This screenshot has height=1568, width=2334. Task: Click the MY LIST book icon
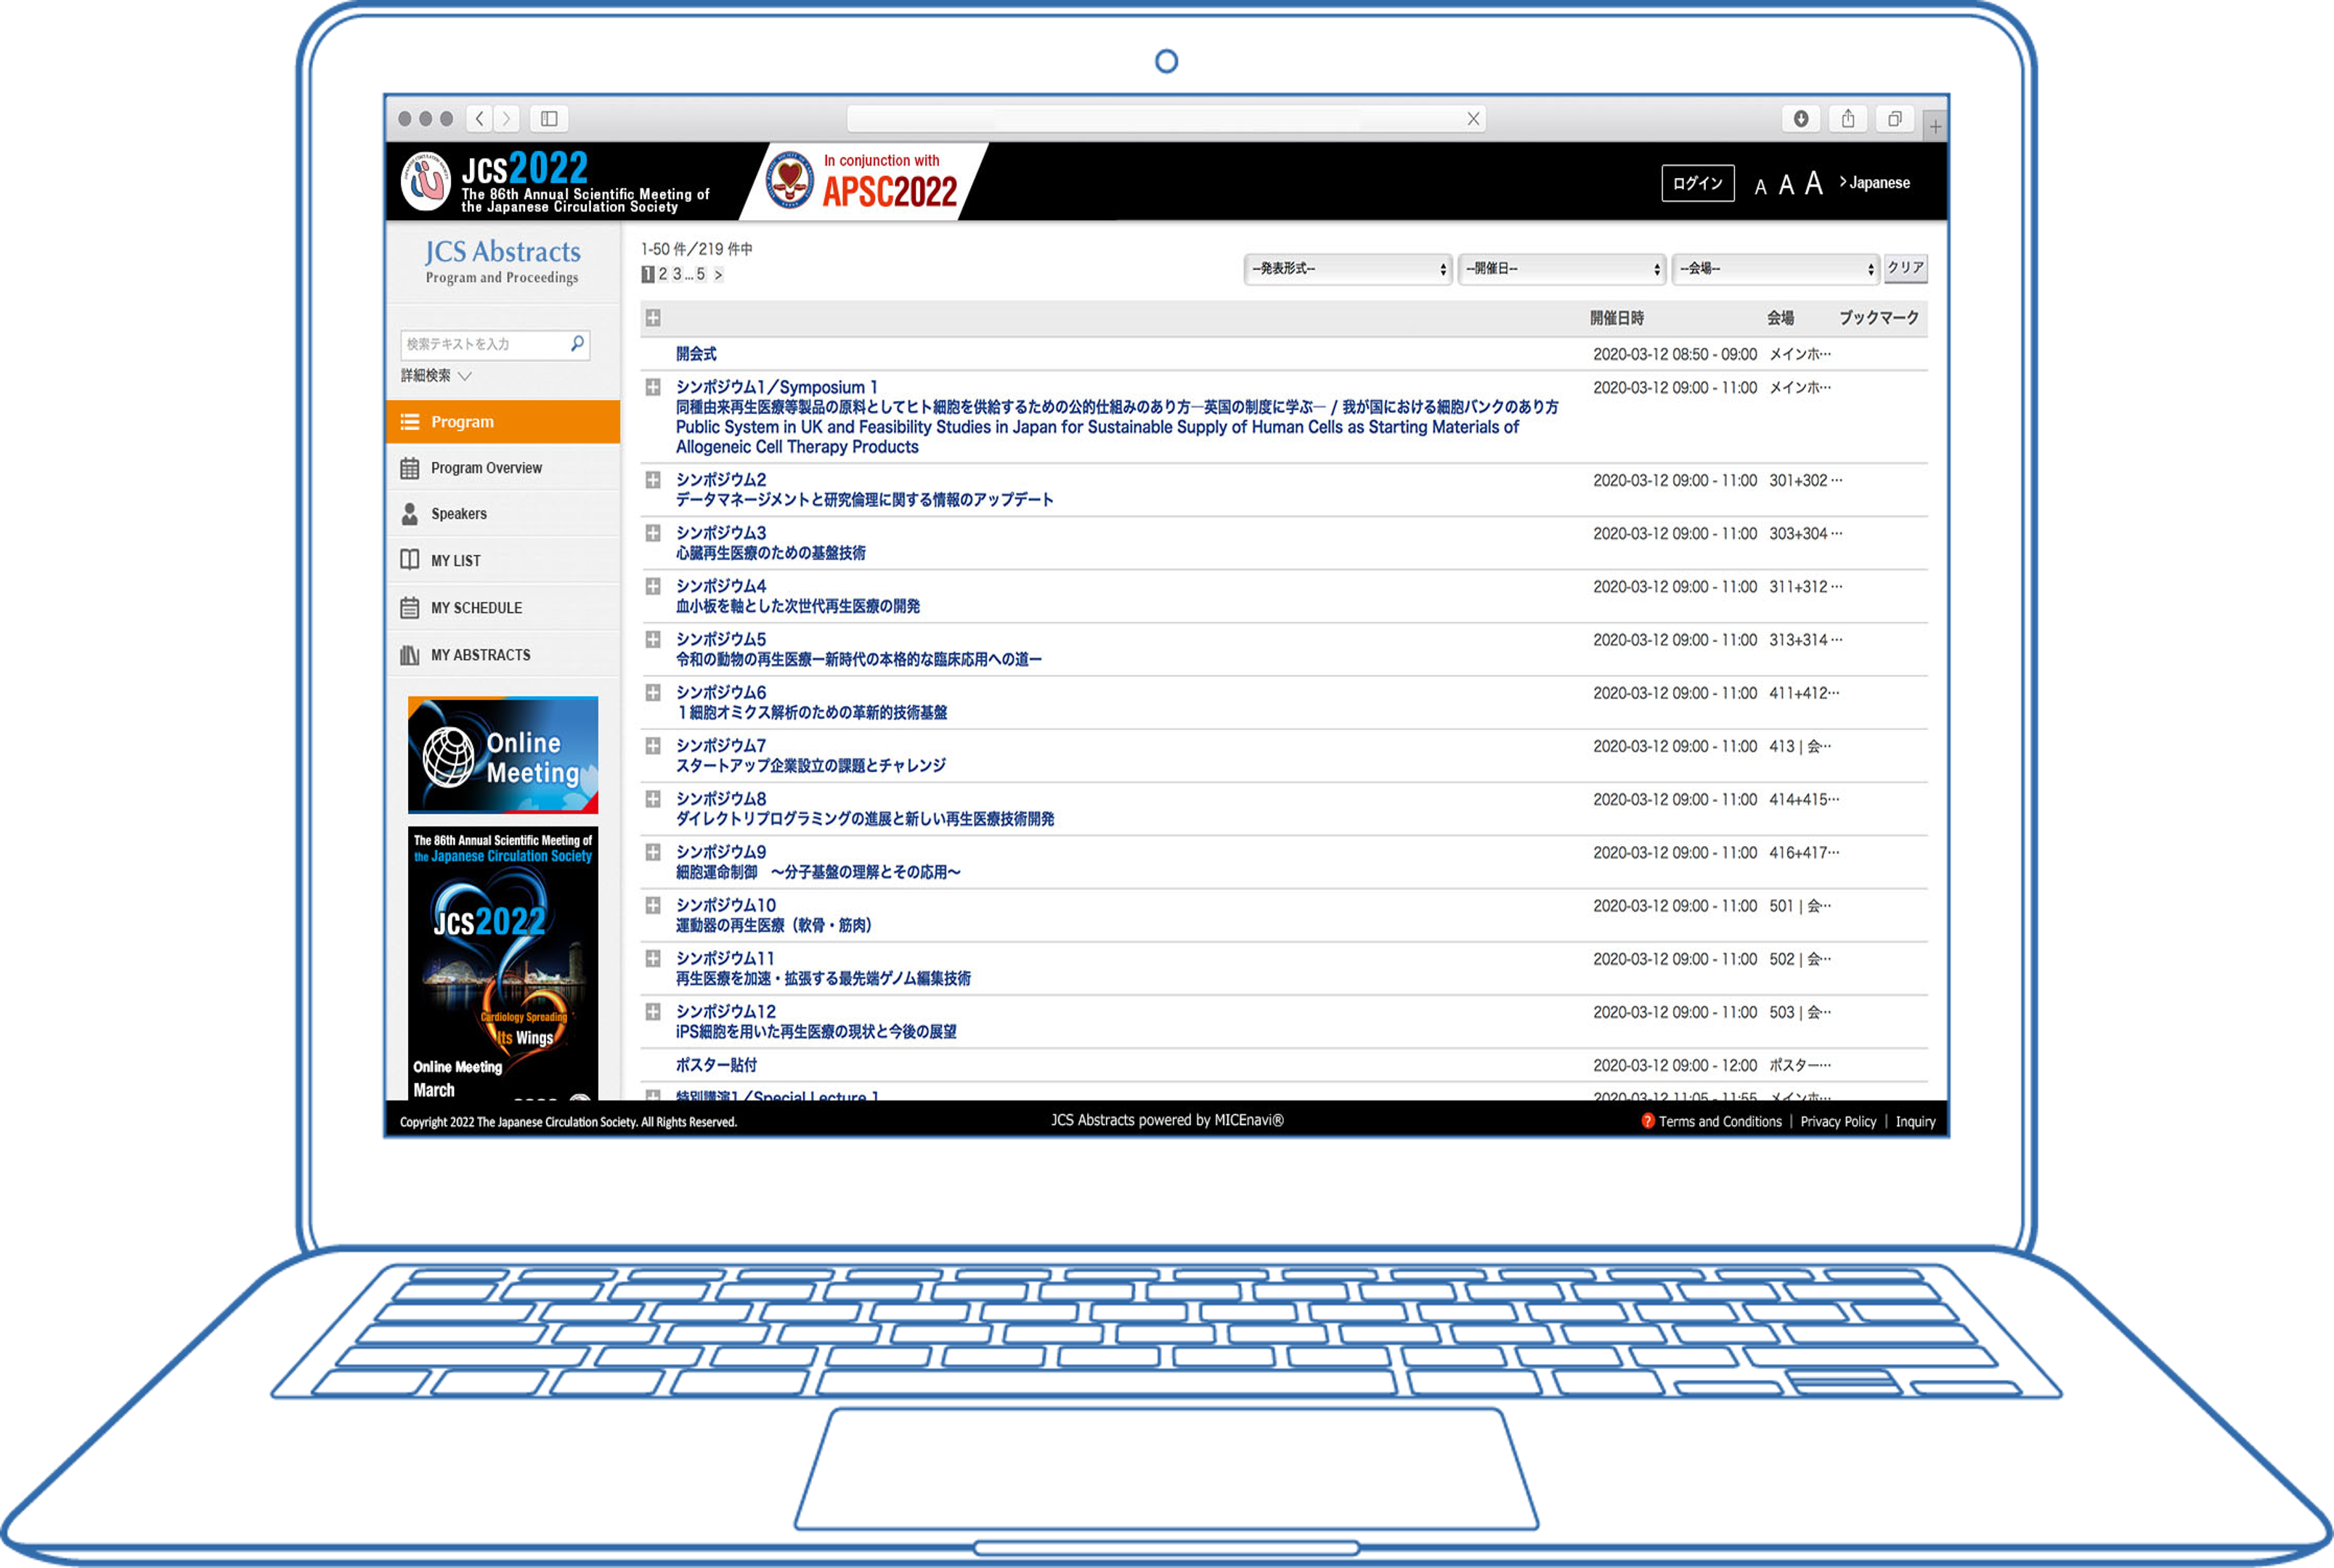coord(410,560)
